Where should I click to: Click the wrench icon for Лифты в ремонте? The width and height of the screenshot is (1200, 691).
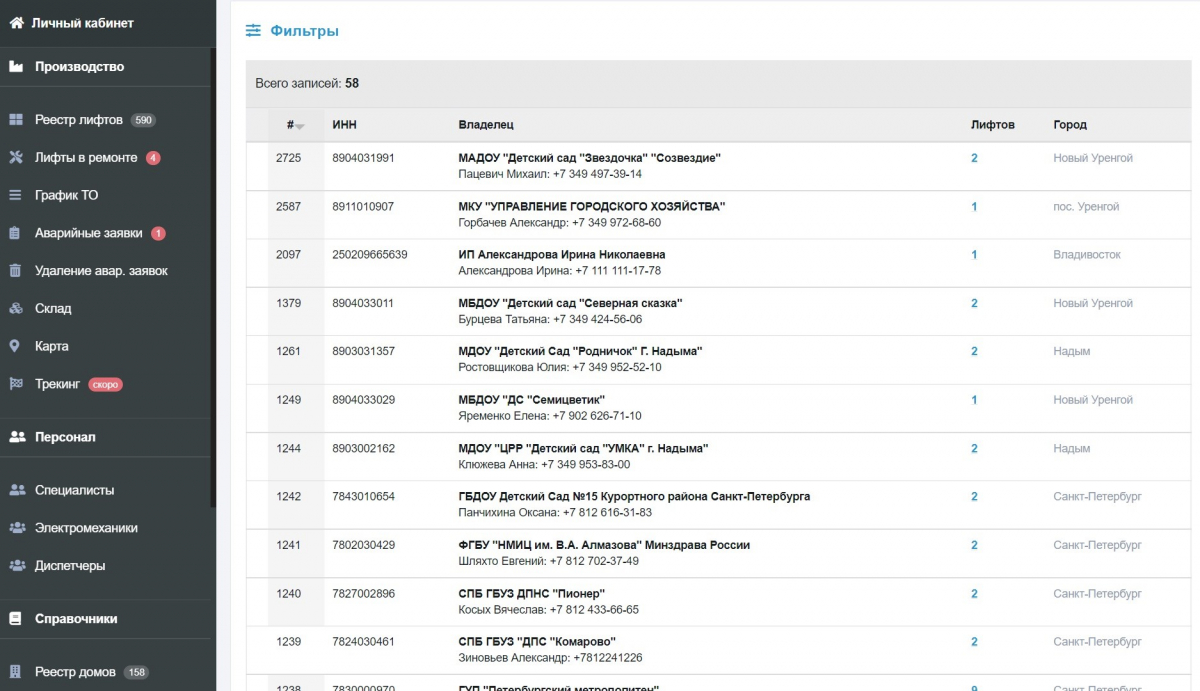(16, 157)
